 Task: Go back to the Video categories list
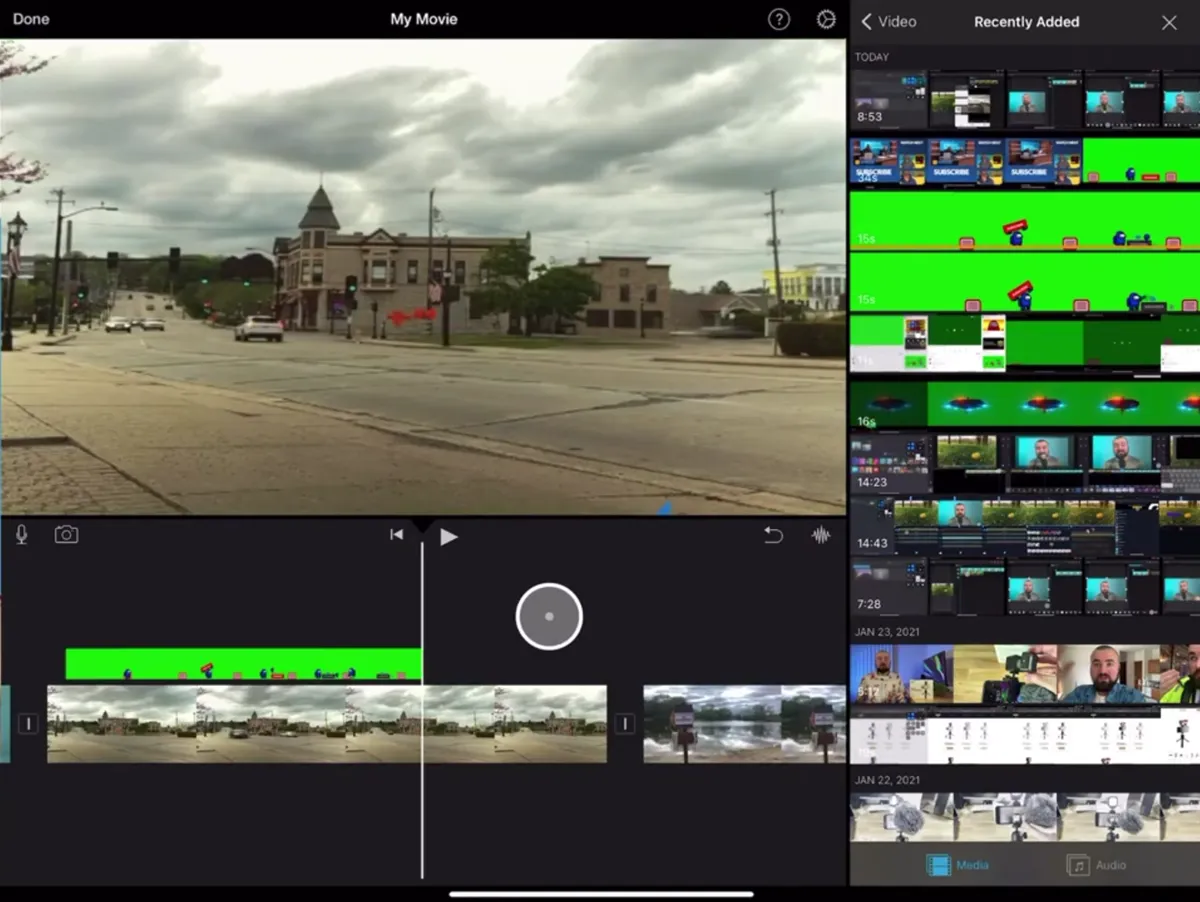[x=888, y=21]
